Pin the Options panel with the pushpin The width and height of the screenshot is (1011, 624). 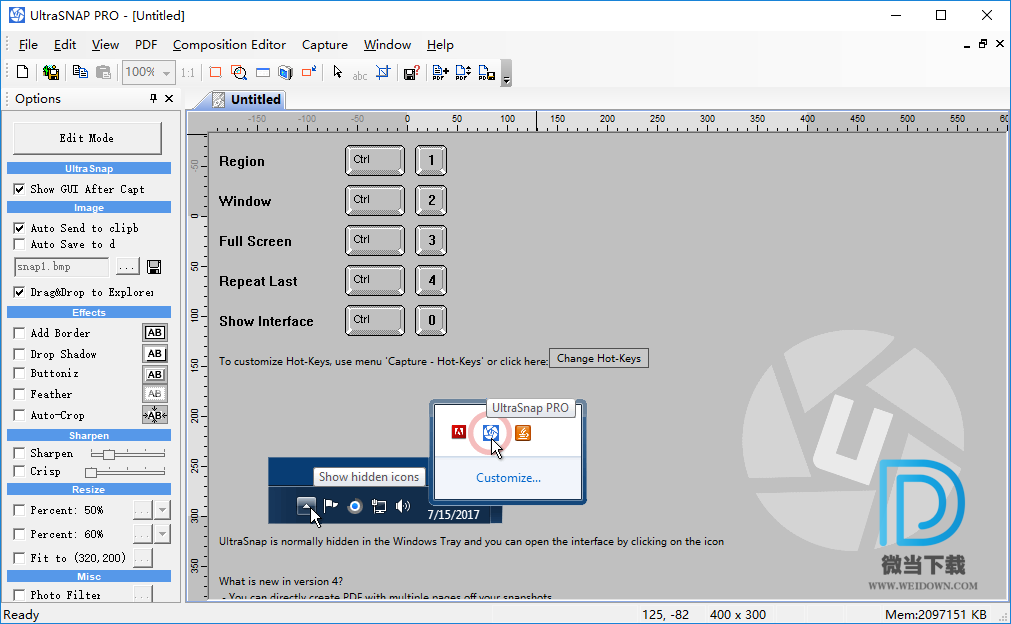pos(153,99)
